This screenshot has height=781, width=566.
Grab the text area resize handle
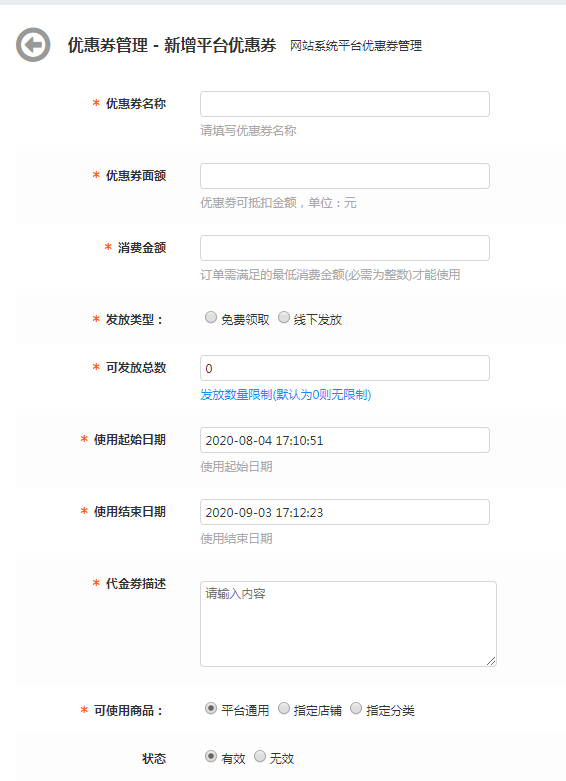coord(491,661)
